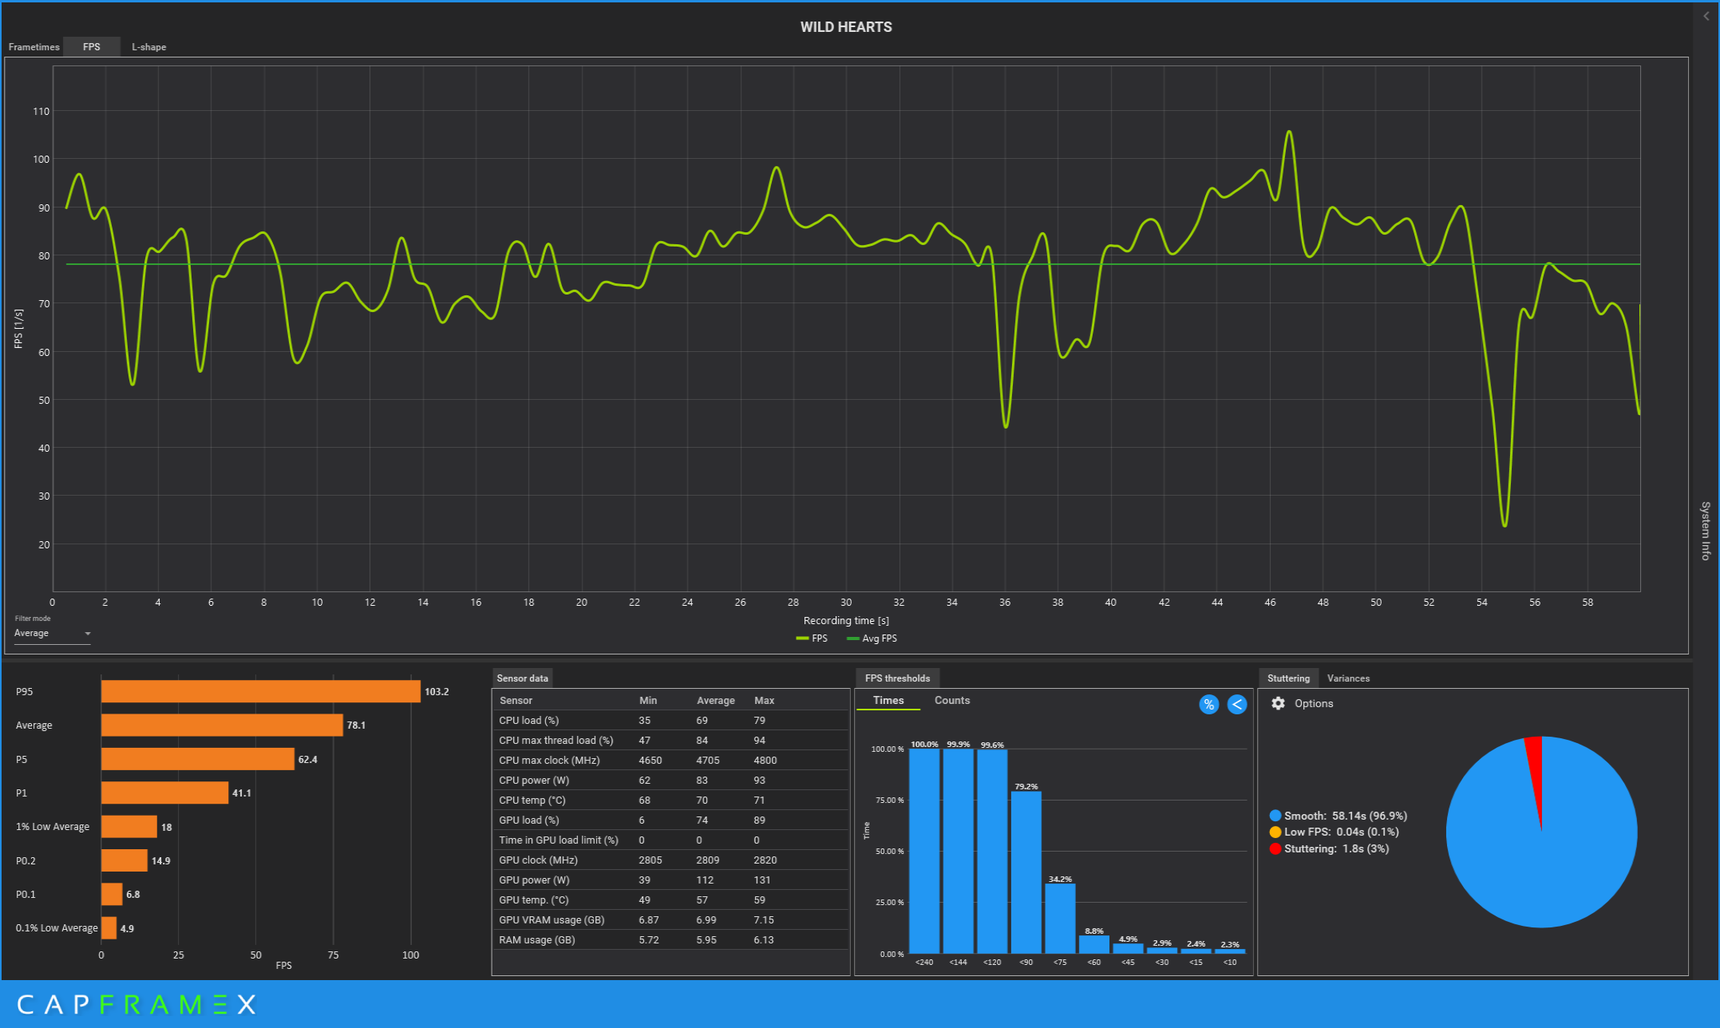
Task: Open the Sensor data tab
Action: pos(522,678)
